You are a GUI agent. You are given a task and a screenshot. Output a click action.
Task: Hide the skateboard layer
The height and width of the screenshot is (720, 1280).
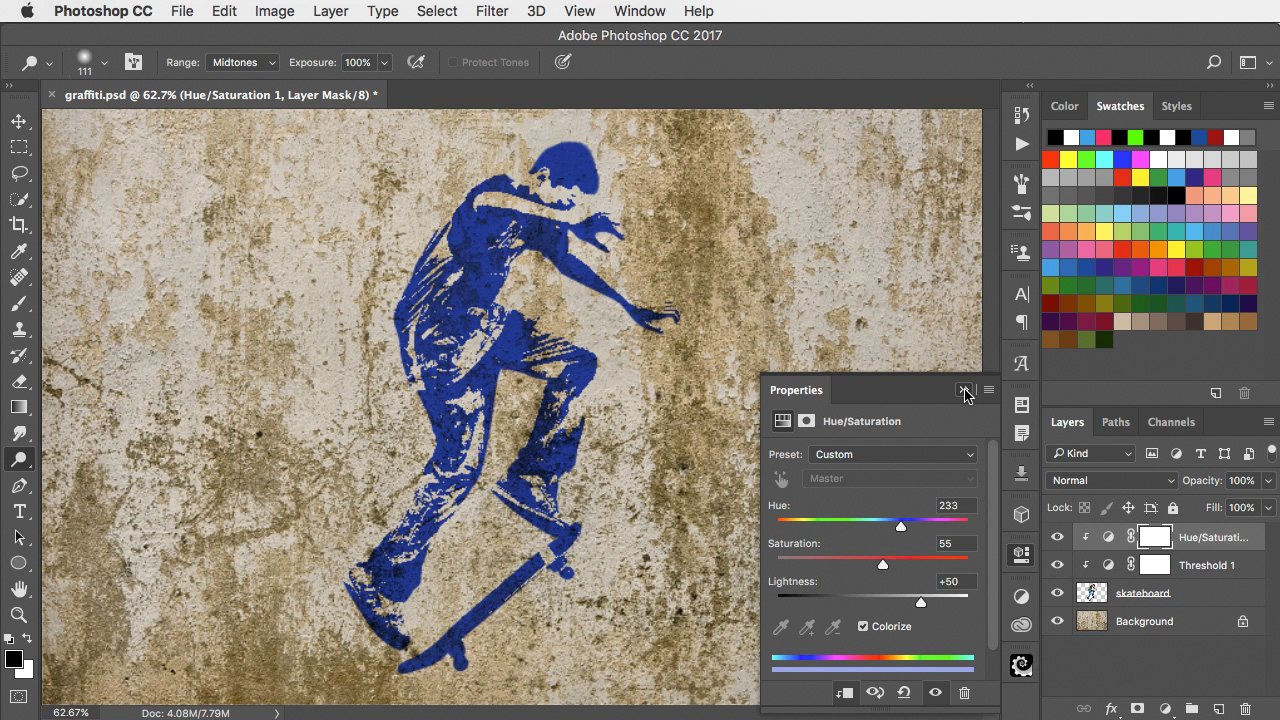coord(1057,593)
